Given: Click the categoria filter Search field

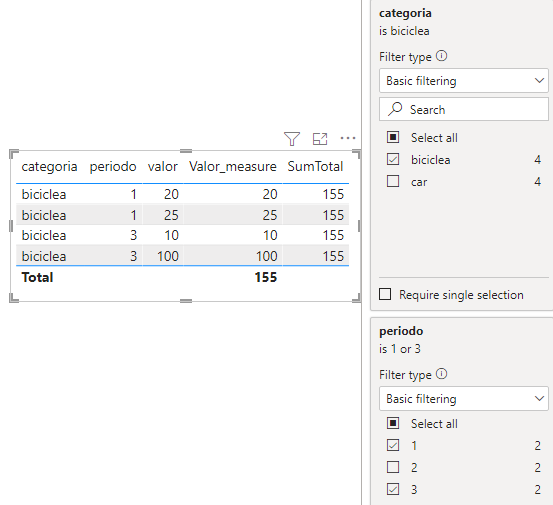Looking at the screenshot, I should pos(464,109).
